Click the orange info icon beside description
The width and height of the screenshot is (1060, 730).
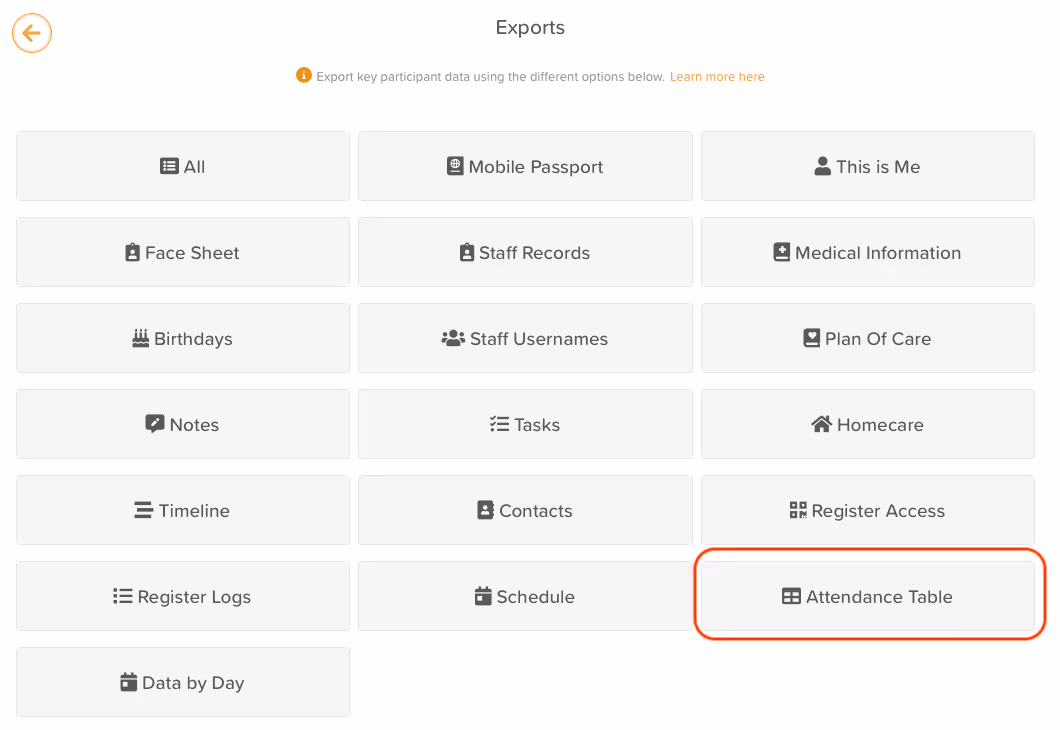(304, 75)
